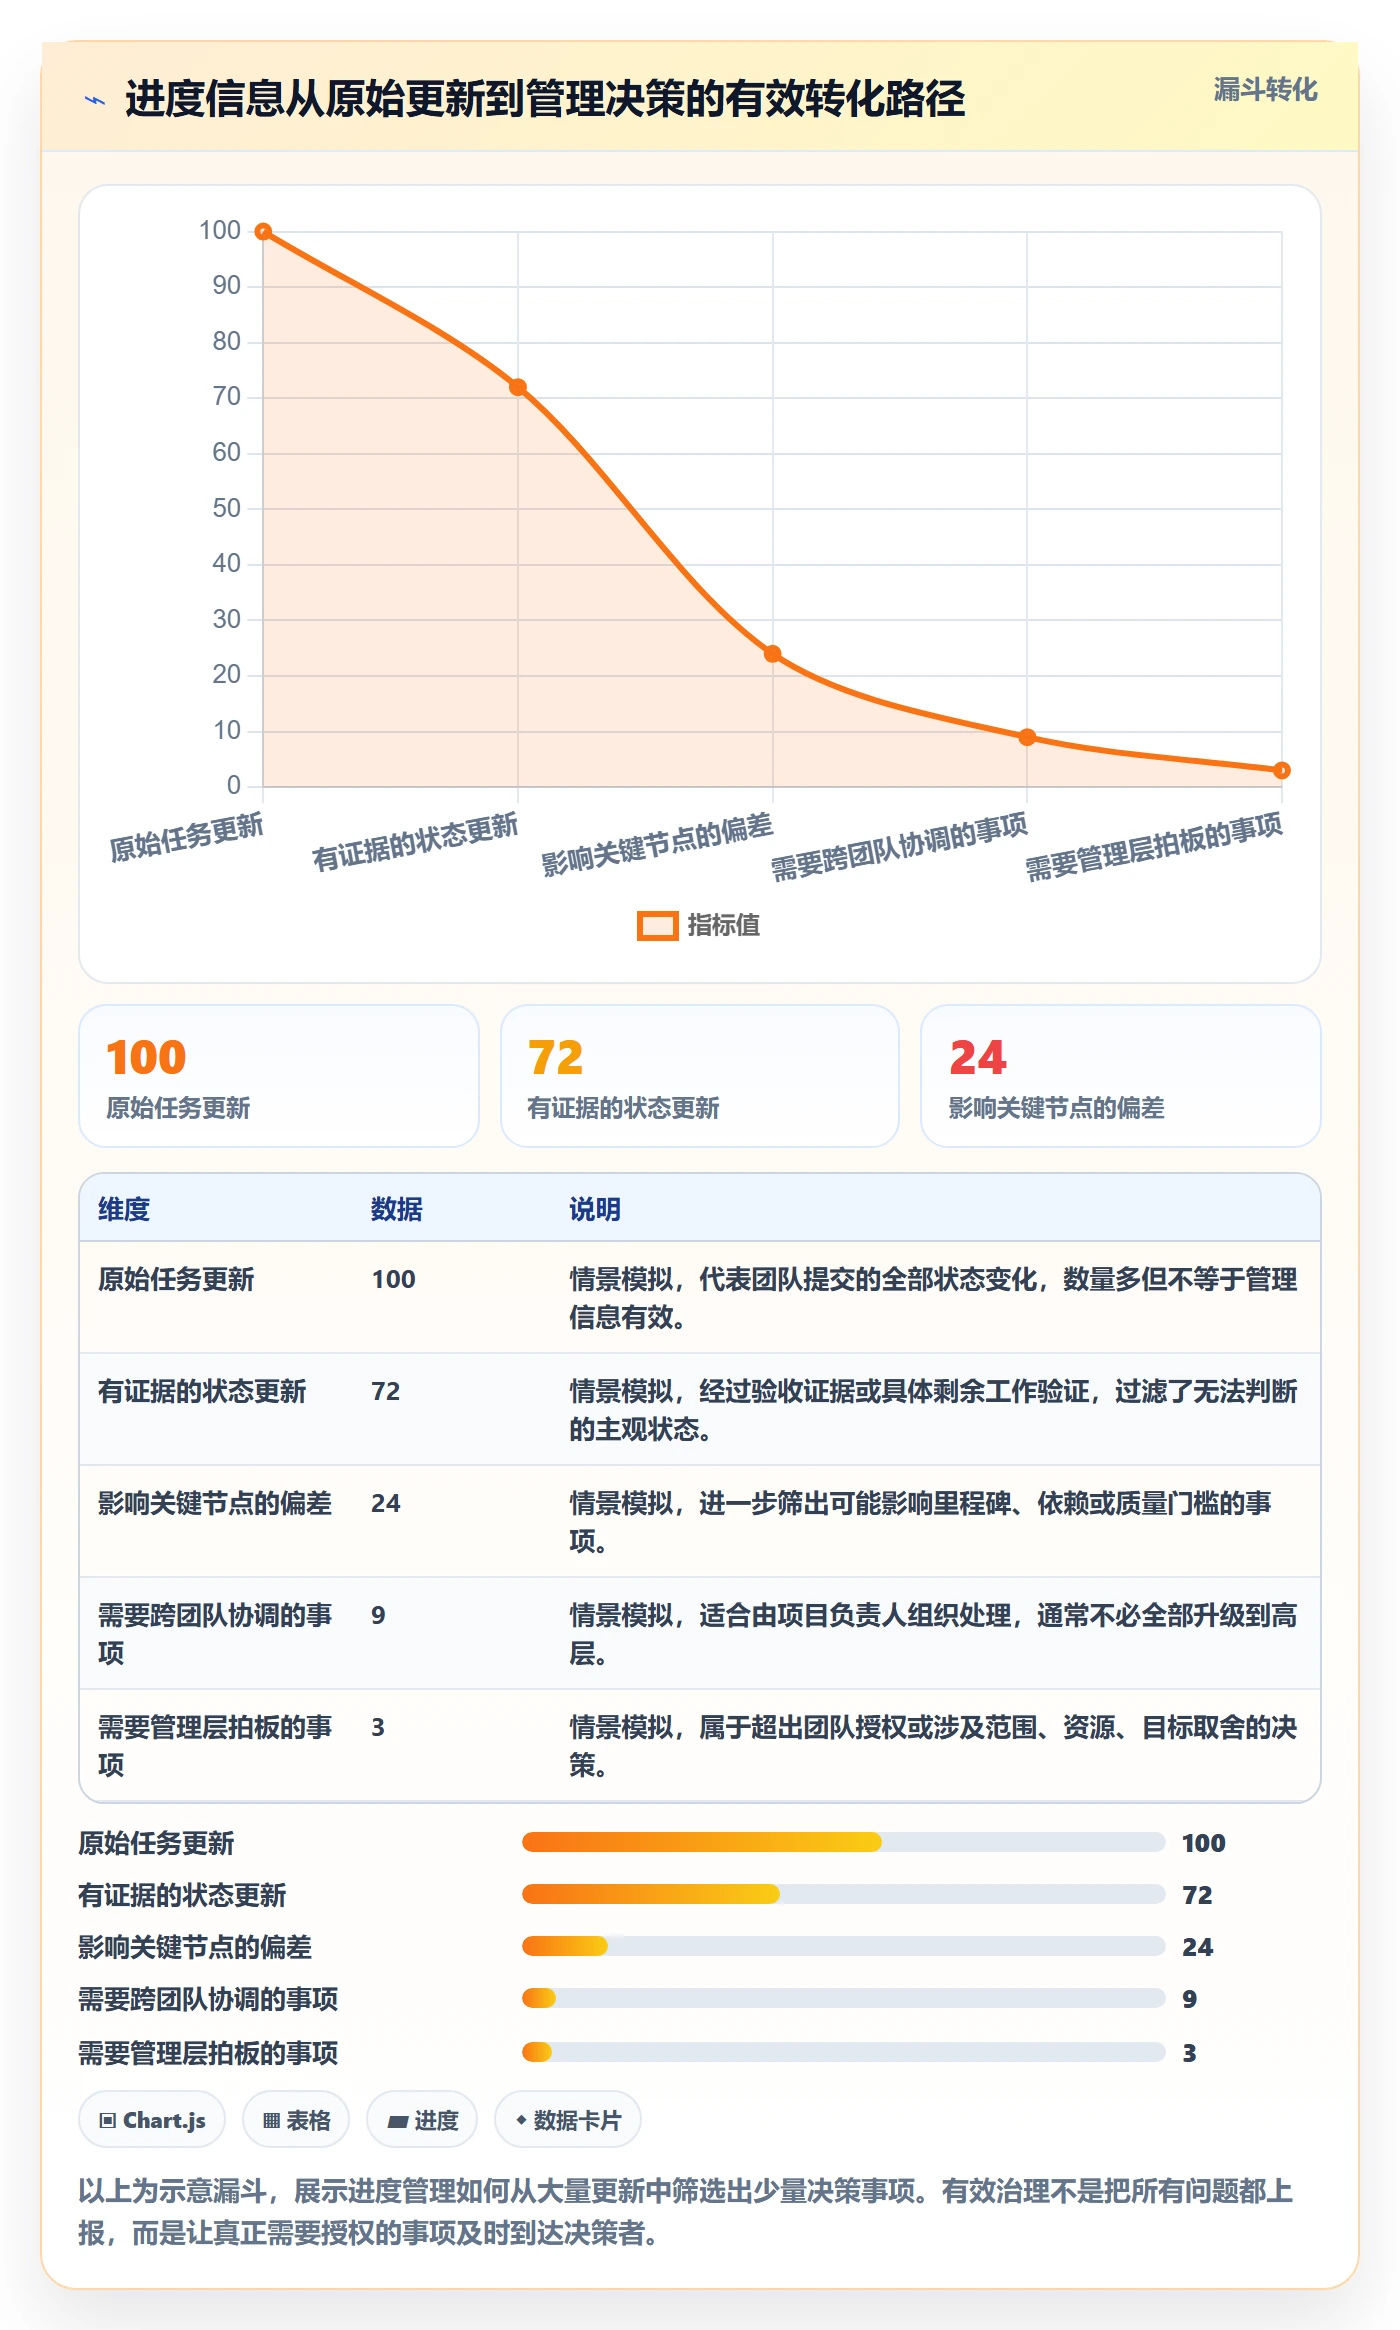Click the 需要管理层拍板的事项 progress bar

844,2052
